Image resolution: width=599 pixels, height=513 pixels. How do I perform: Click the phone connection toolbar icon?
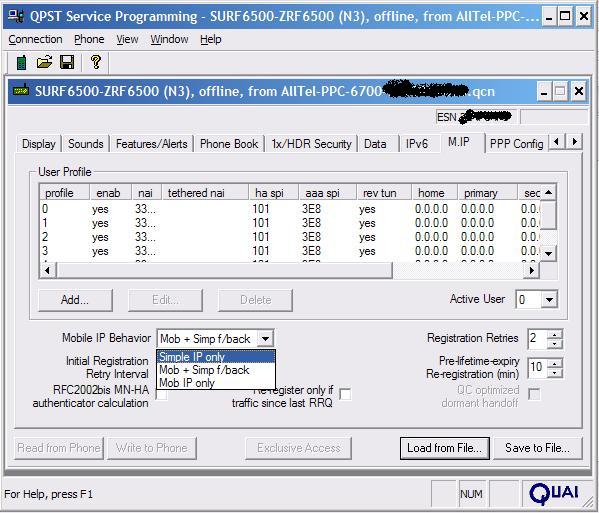22,63
